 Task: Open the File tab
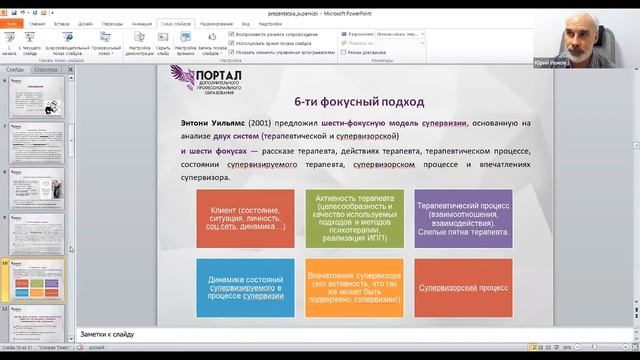click(x=11, y=24)
